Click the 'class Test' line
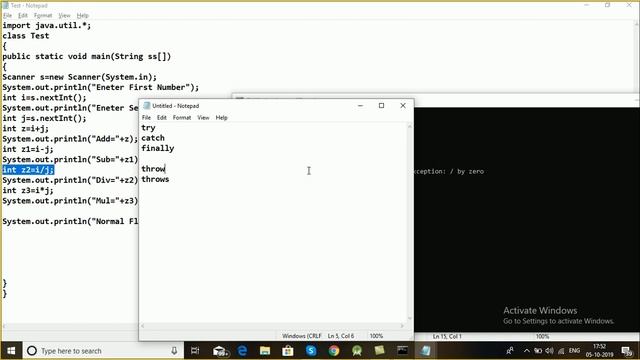Screen dimensions: 640x360 pos(26,36)
